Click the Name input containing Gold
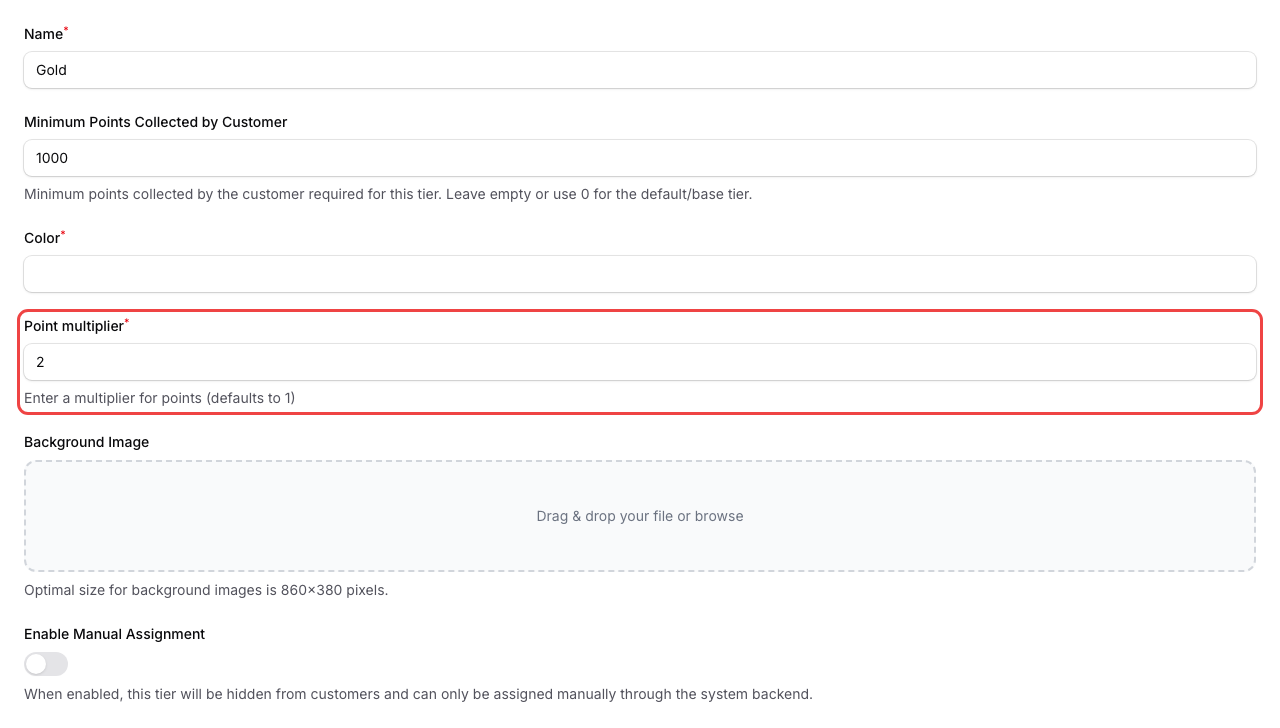Viewport: 1280px width, 728px height. 640,70
